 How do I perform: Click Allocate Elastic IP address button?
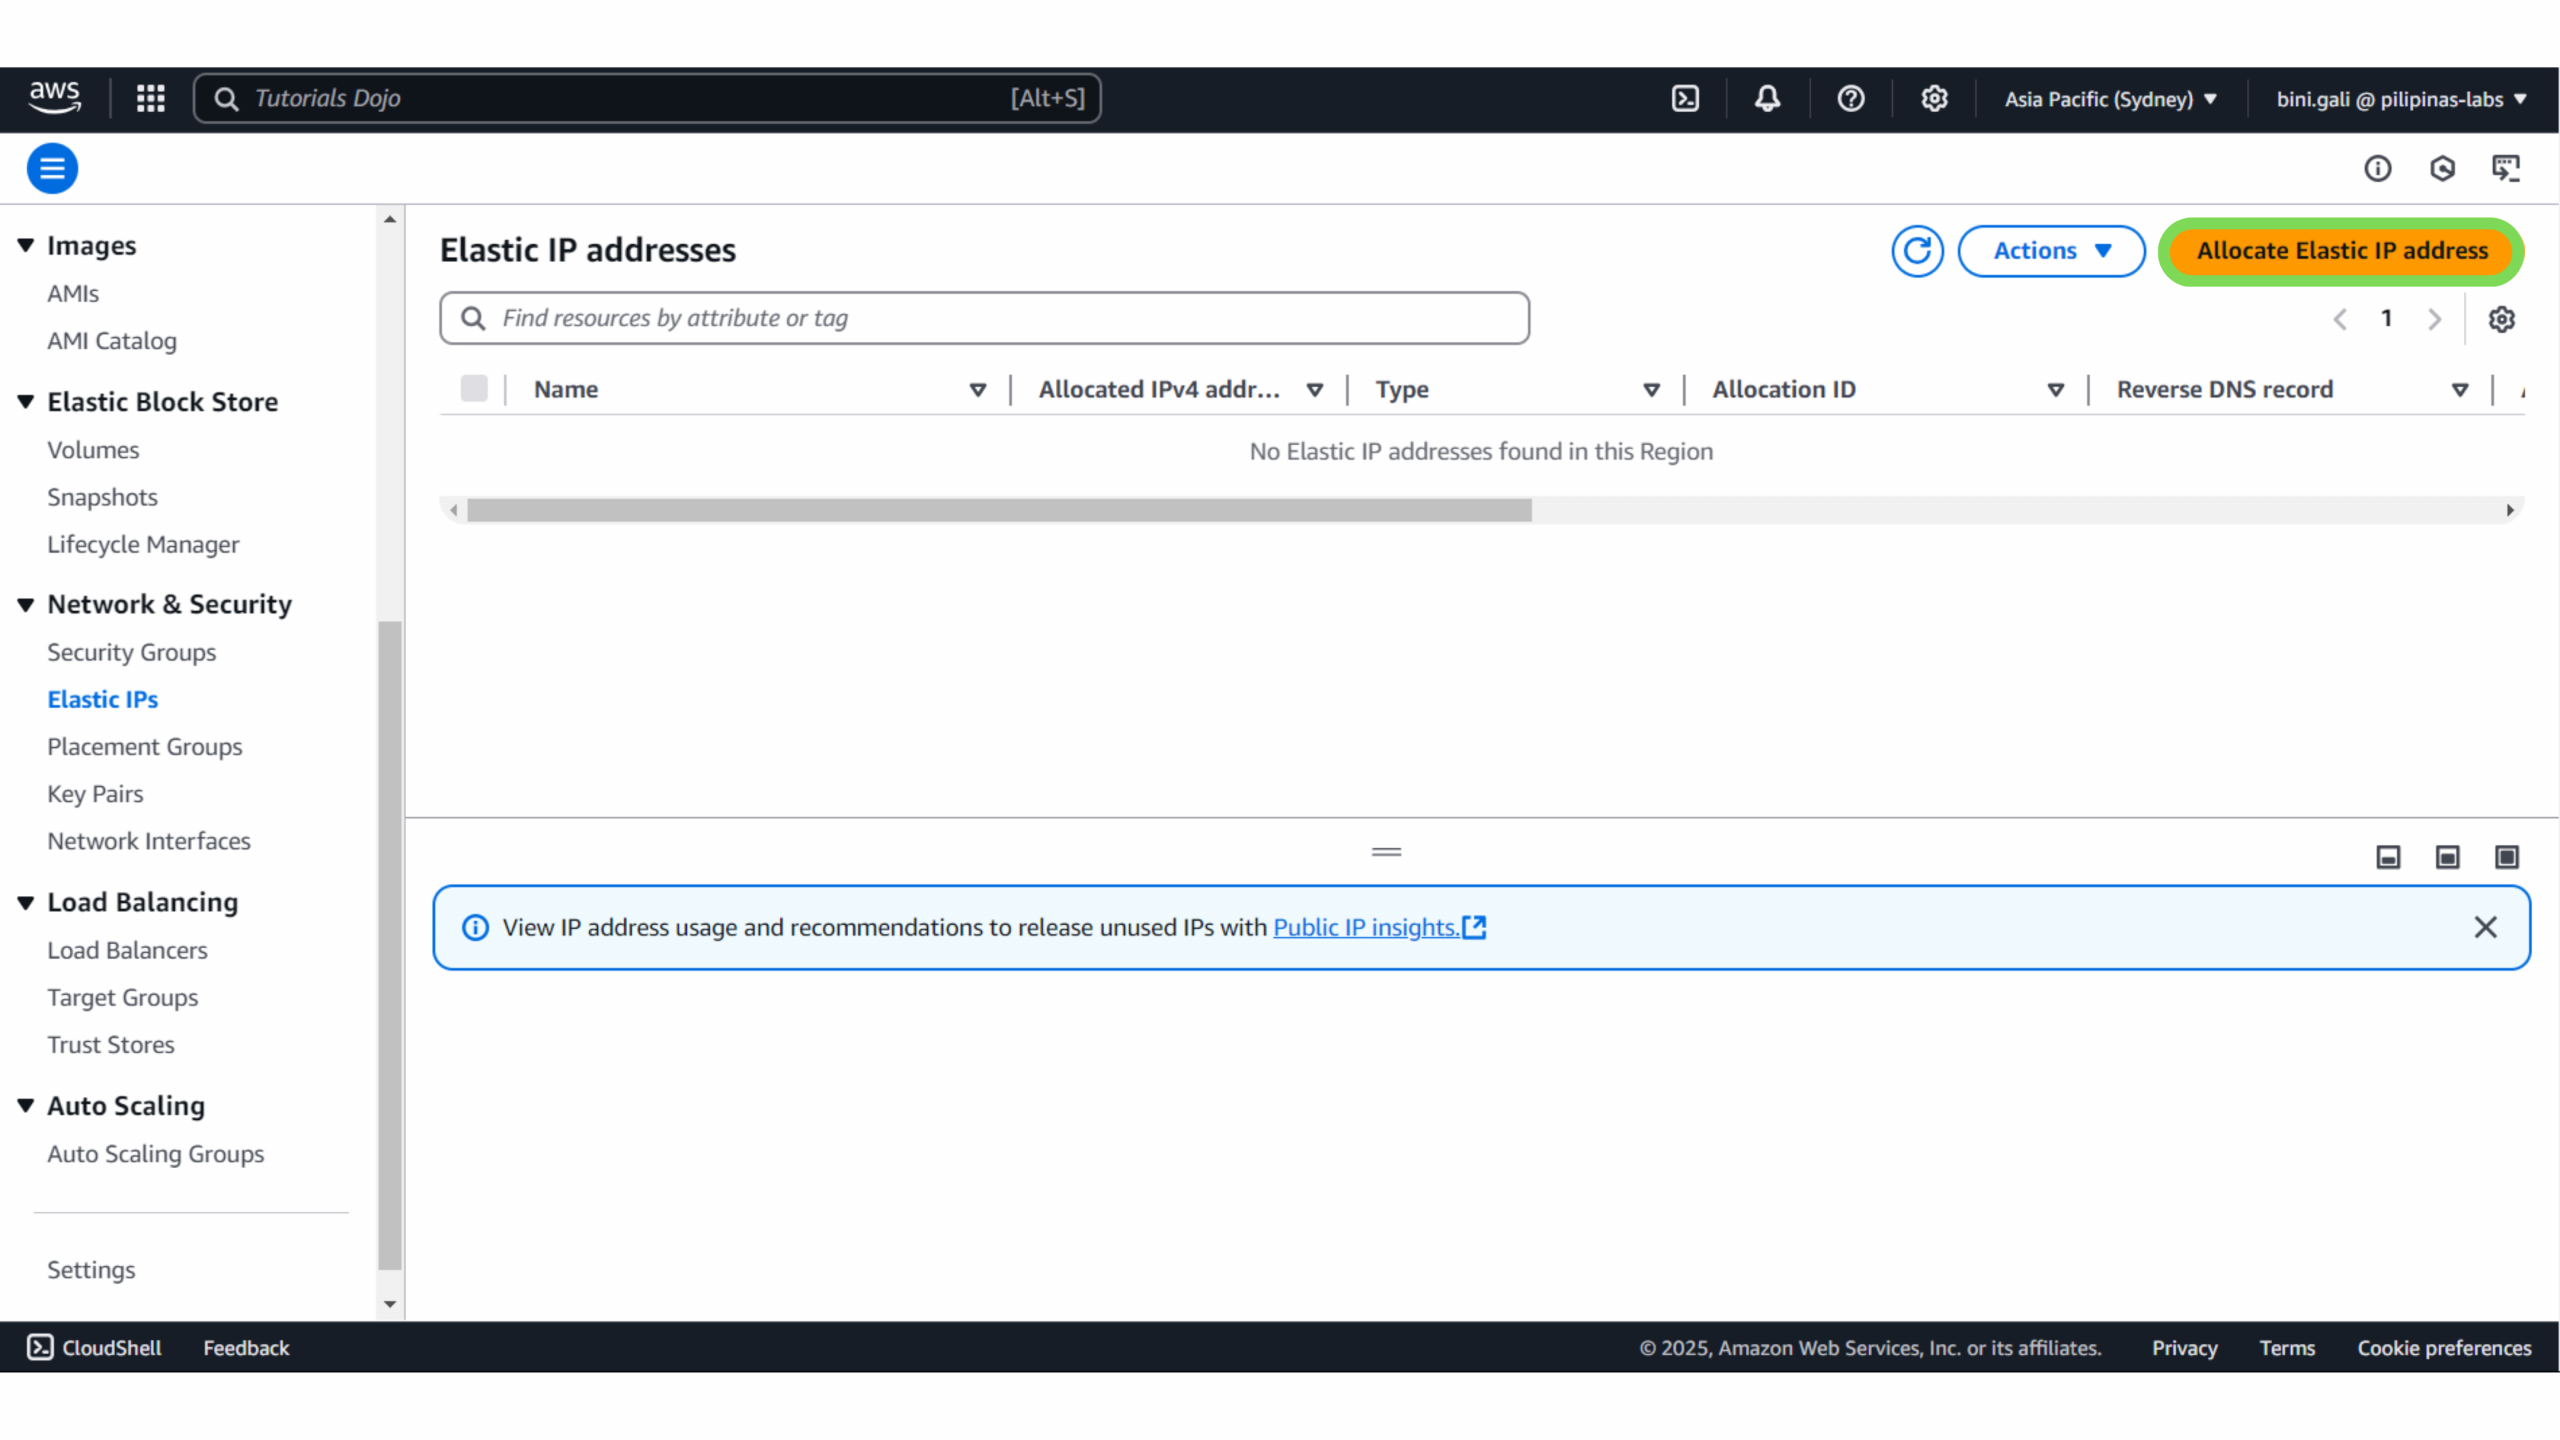pos(2341,250)
